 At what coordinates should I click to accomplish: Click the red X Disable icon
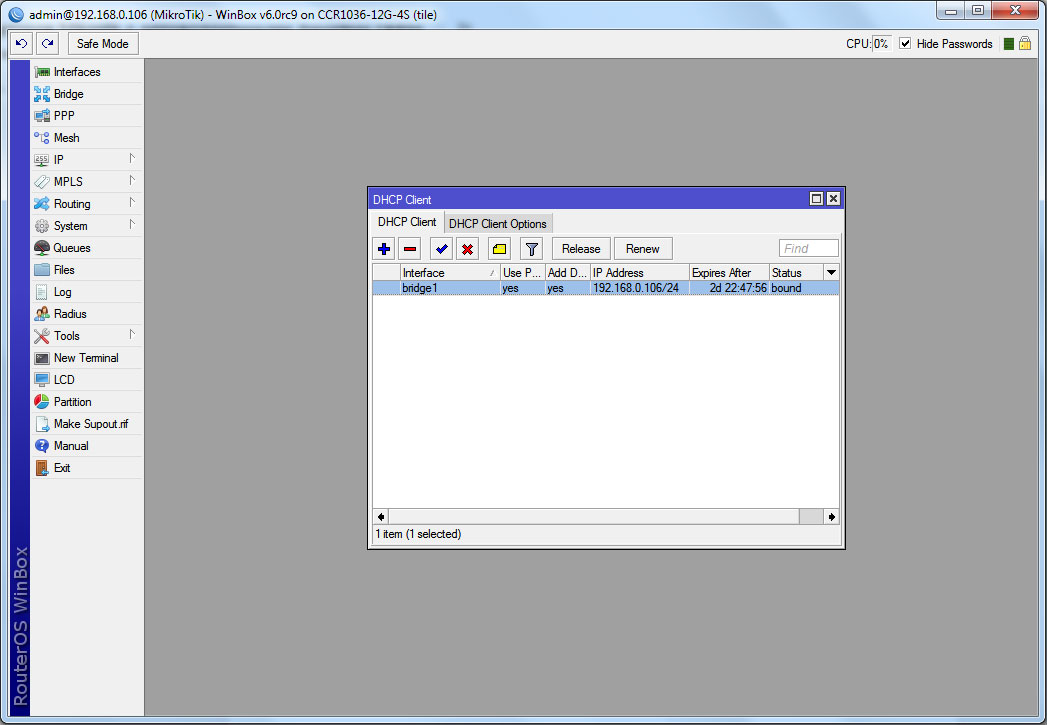[x=467, y=249]
